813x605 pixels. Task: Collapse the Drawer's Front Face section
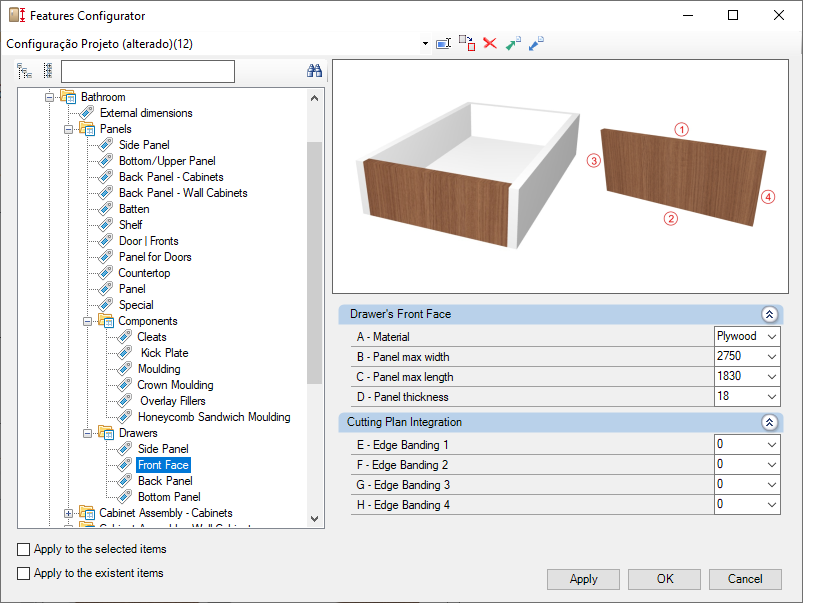point(769,314)
